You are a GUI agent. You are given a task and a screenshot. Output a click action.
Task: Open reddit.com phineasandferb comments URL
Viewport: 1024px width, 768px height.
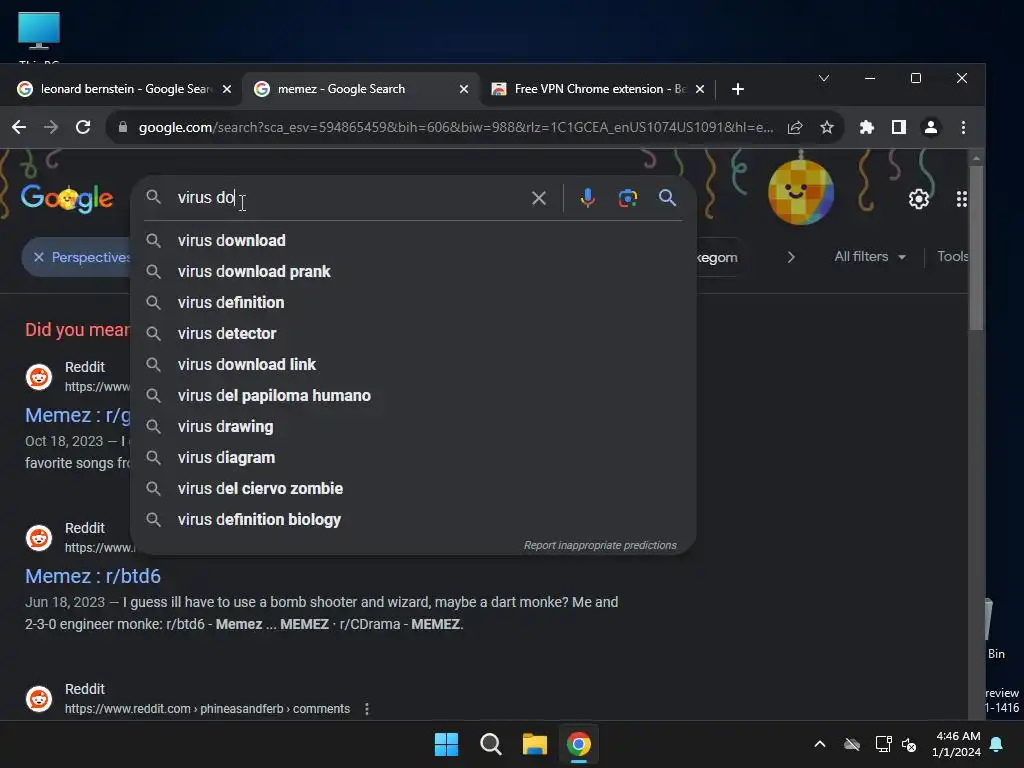[x=207, y=709]
